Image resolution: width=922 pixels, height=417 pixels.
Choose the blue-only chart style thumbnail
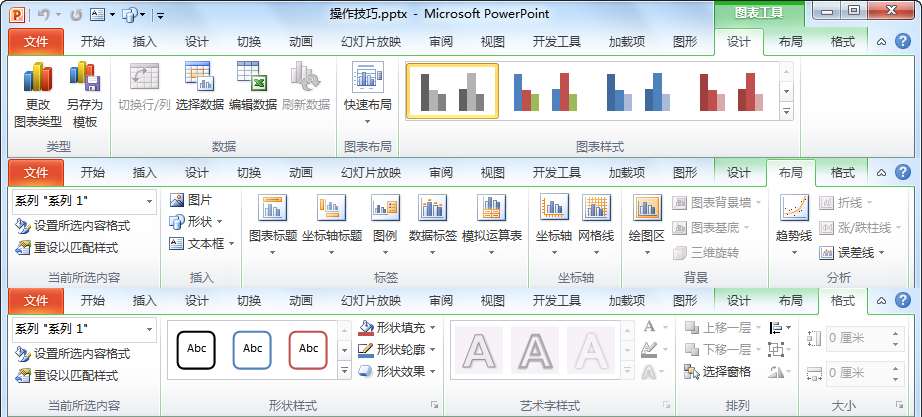click(x=638, y=91)
